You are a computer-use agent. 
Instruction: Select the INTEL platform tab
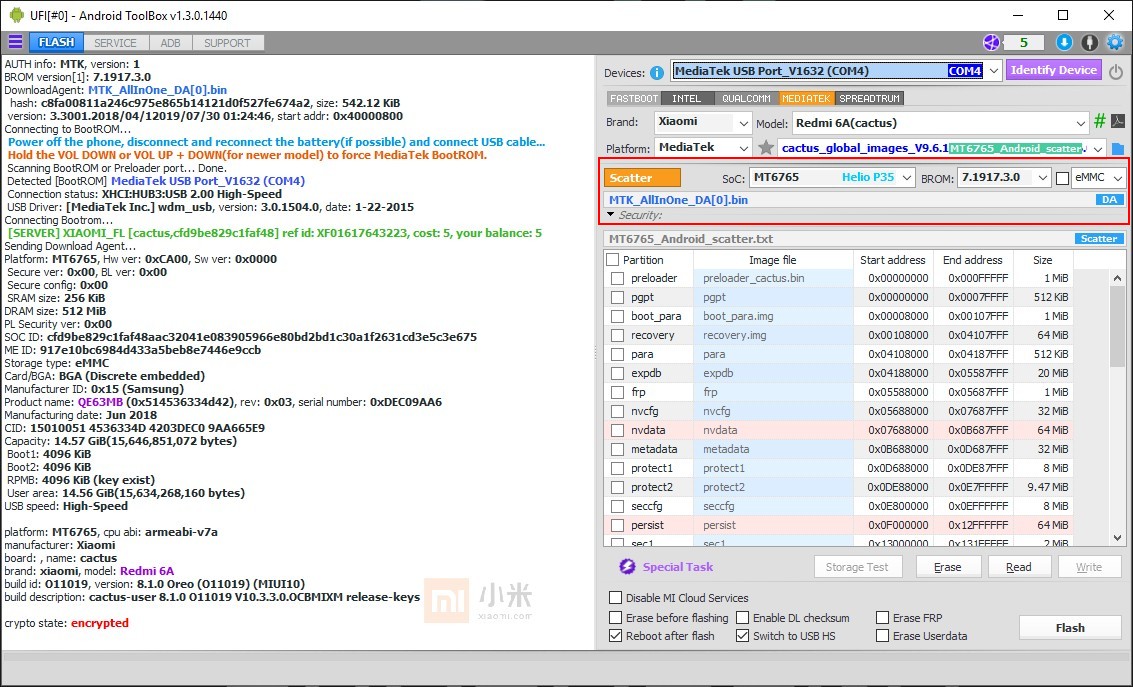pyautogui.click(x=686, y=98)
